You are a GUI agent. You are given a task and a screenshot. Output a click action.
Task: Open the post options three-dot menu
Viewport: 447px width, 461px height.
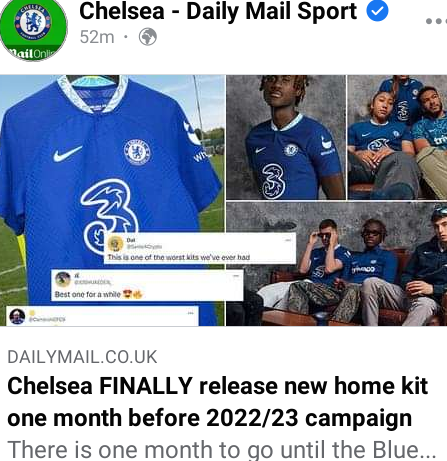pyautogui.click(x=437, y=21)
